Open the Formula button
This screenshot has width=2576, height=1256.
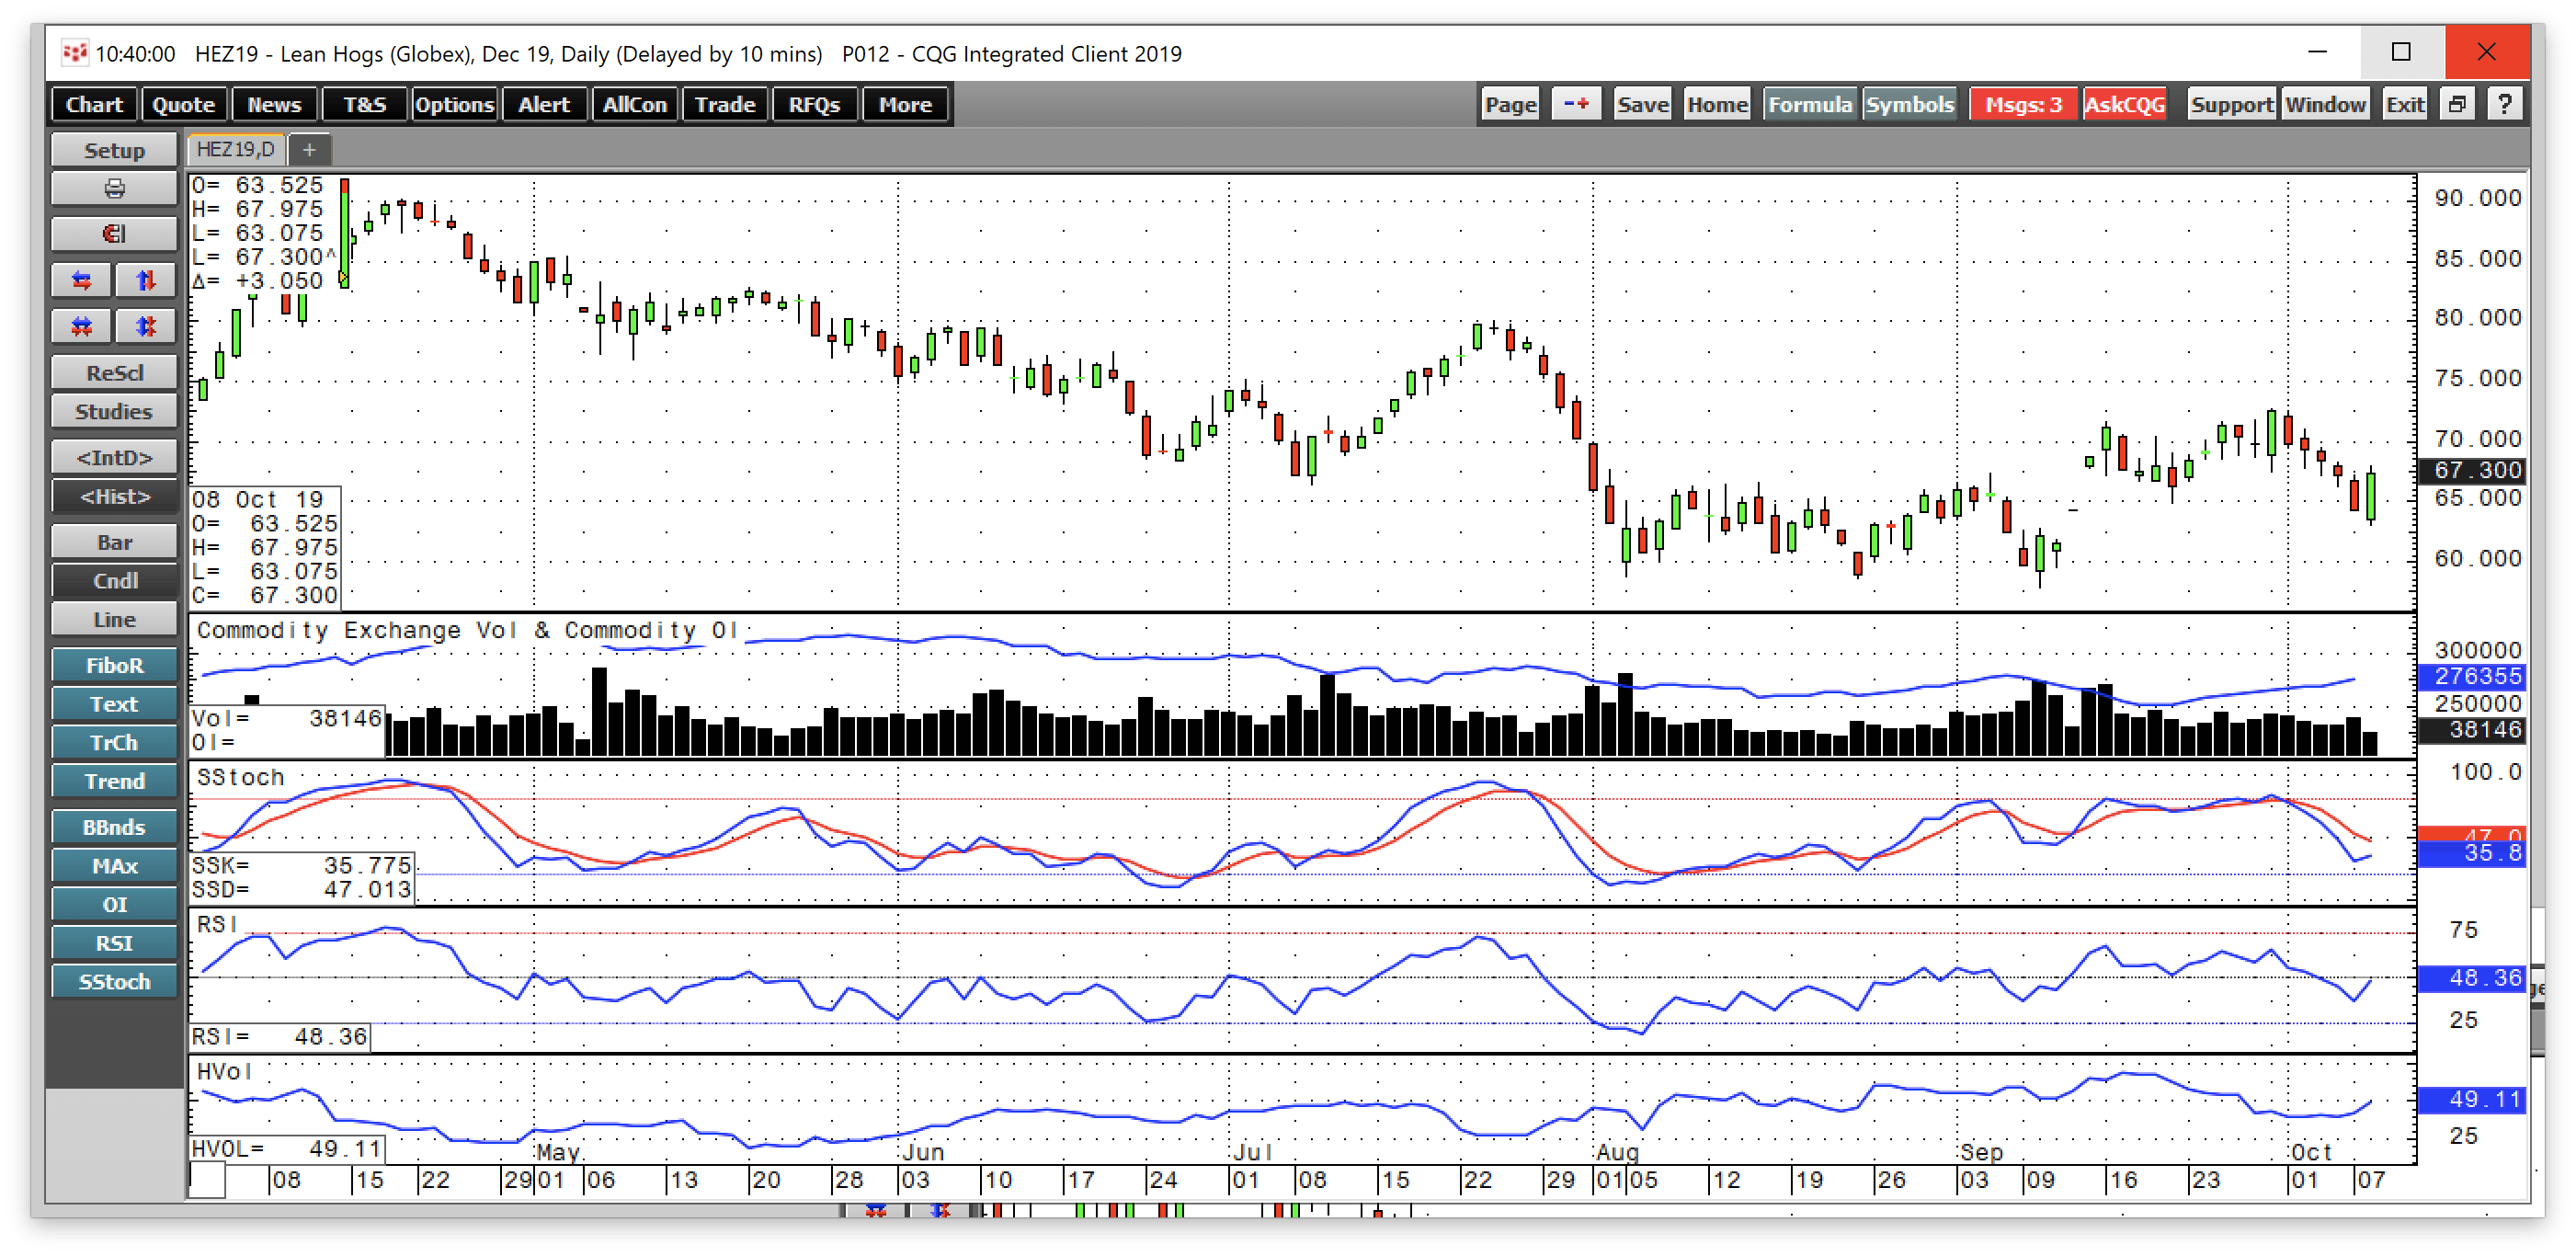tap(1809, 104)
